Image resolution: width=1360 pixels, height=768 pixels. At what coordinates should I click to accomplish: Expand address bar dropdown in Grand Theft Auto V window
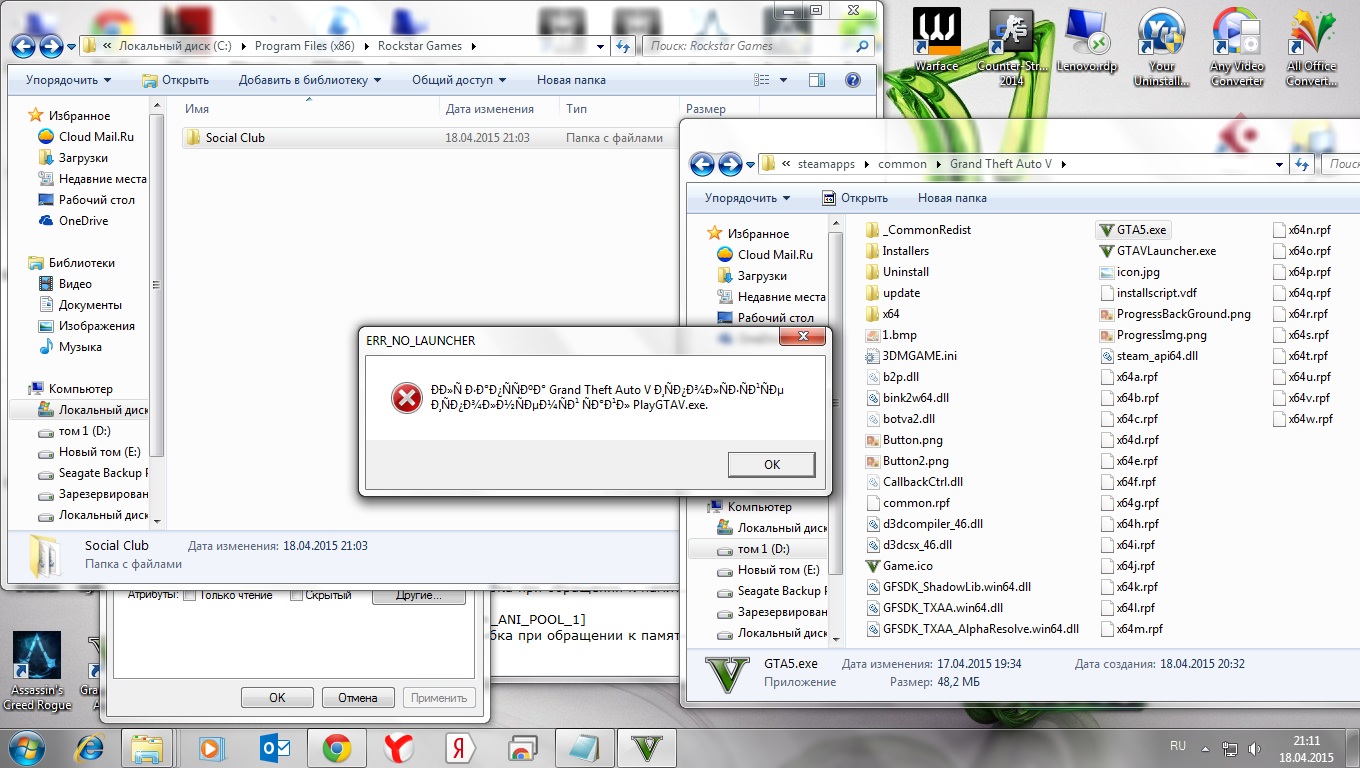[1278, 164]
